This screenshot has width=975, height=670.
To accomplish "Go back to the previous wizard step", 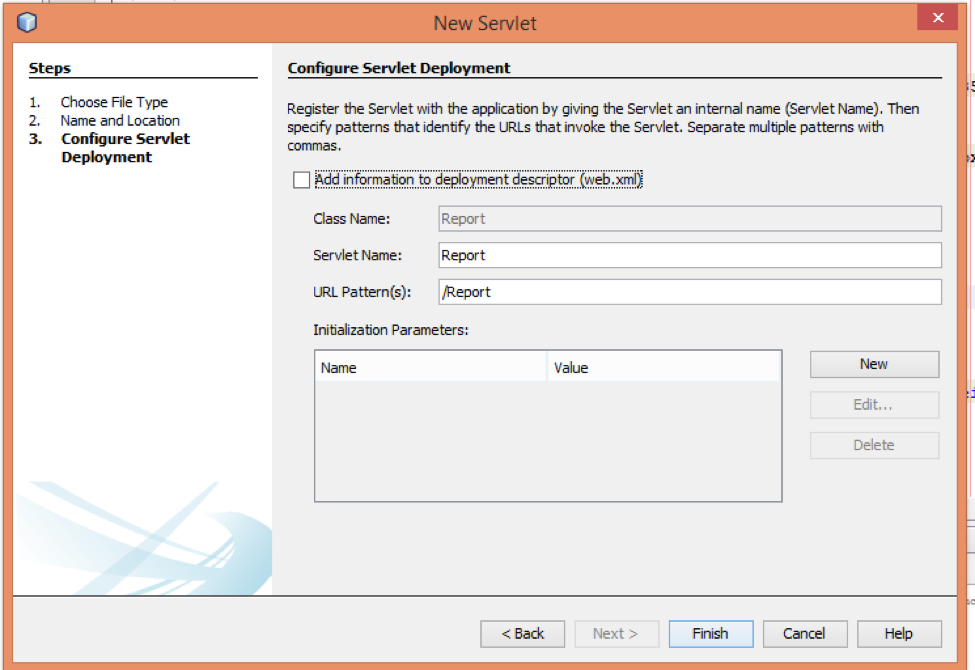I will (522, 633).
